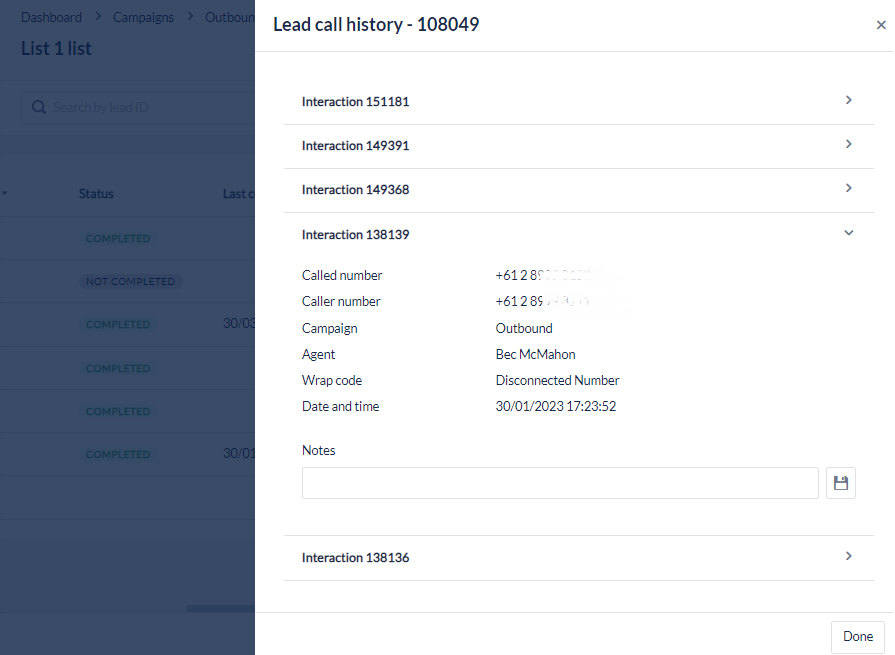Collapse Interaction 138139 chevron
This screenshot has width=895, height=655.
click(x=848, y=233)
